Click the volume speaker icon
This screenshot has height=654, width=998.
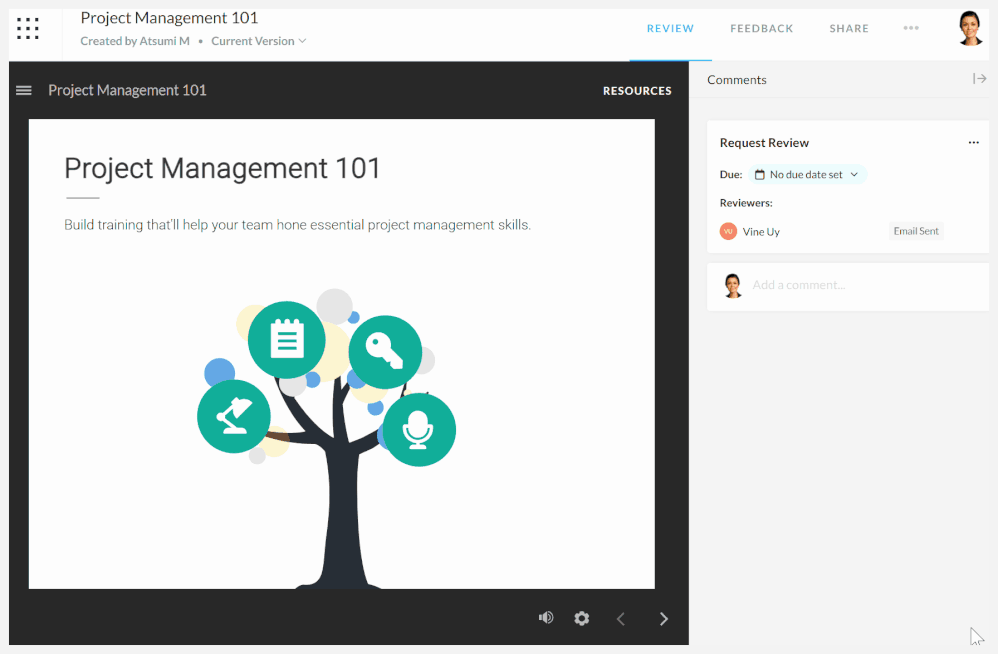pyautogui.click(x=546, y=618)
